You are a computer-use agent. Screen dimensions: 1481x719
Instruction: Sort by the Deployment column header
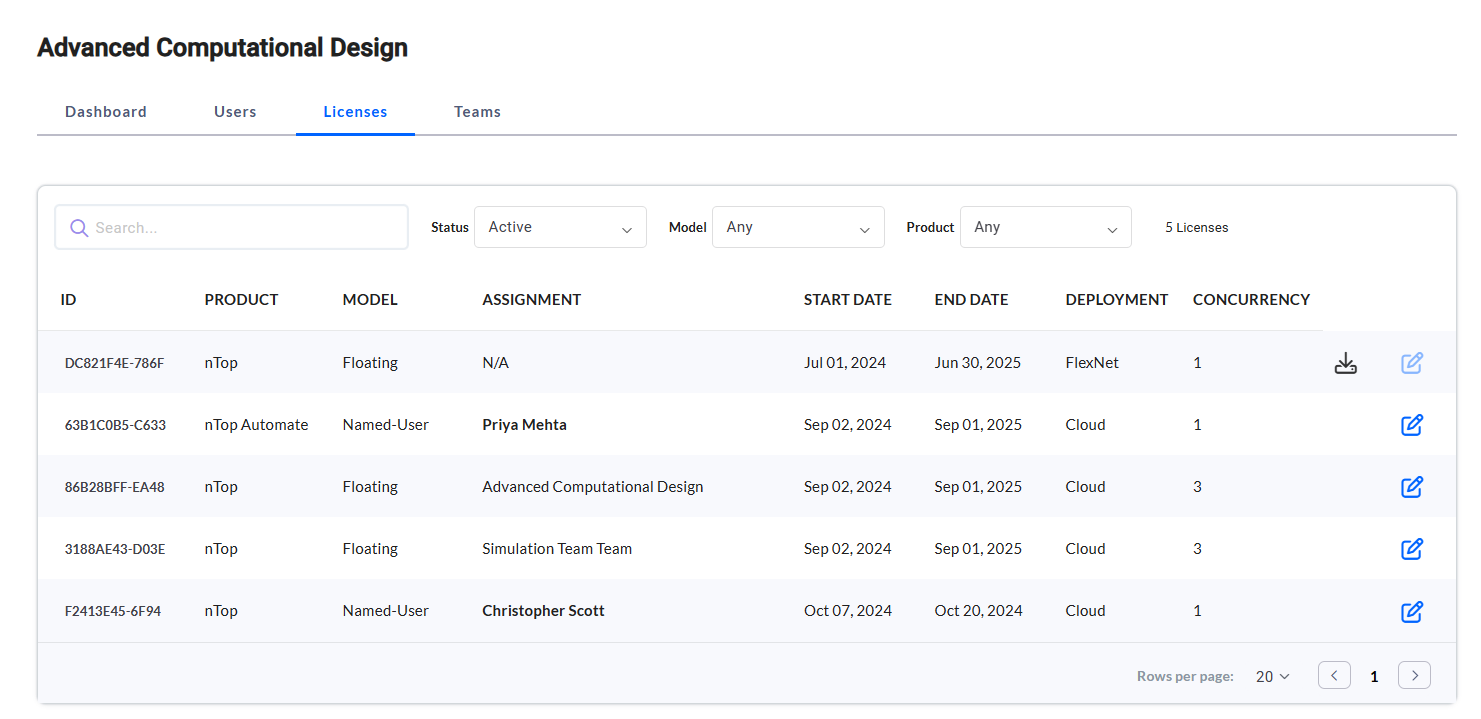[x=1116, y=300]
